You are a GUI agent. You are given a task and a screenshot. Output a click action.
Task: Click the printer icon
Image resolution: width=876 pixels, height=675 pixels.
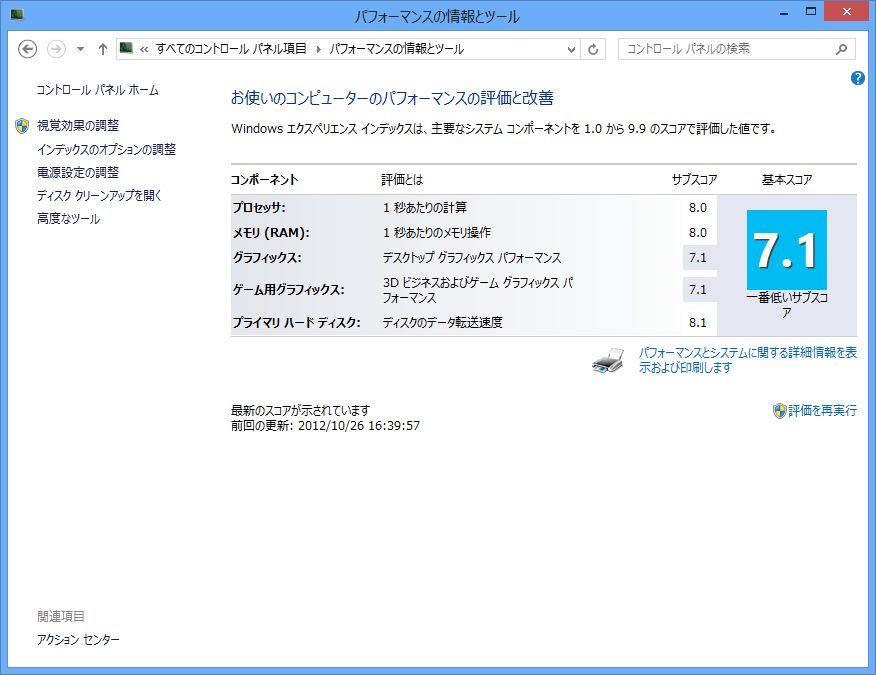[608, 360]
